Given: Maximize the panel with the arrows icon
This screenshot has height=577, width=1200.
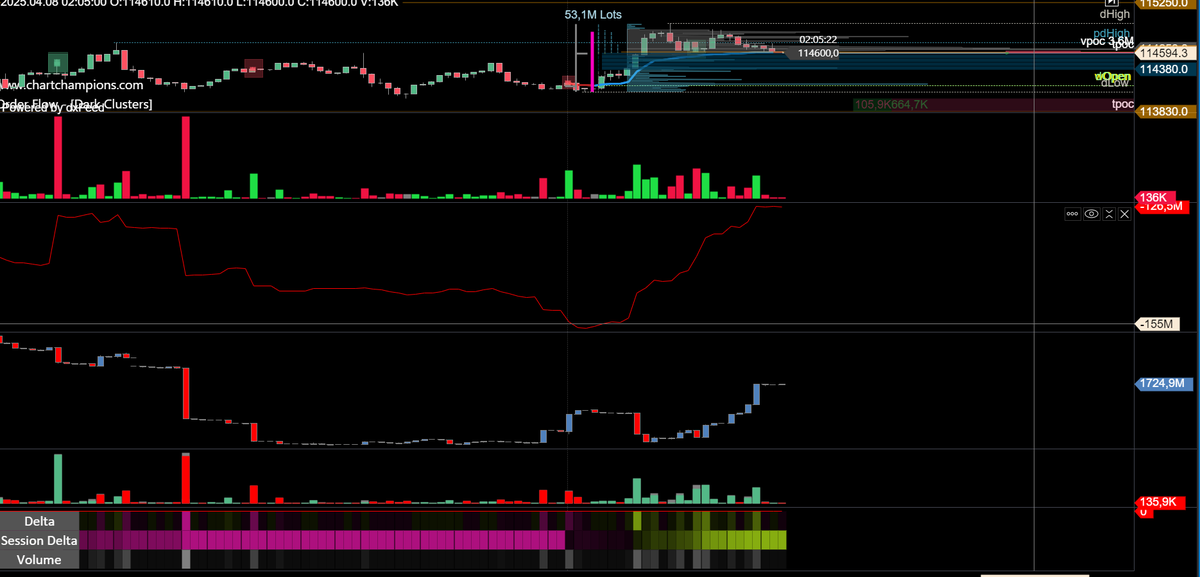Looking at the screenshot, I should tap(1108, 214).
